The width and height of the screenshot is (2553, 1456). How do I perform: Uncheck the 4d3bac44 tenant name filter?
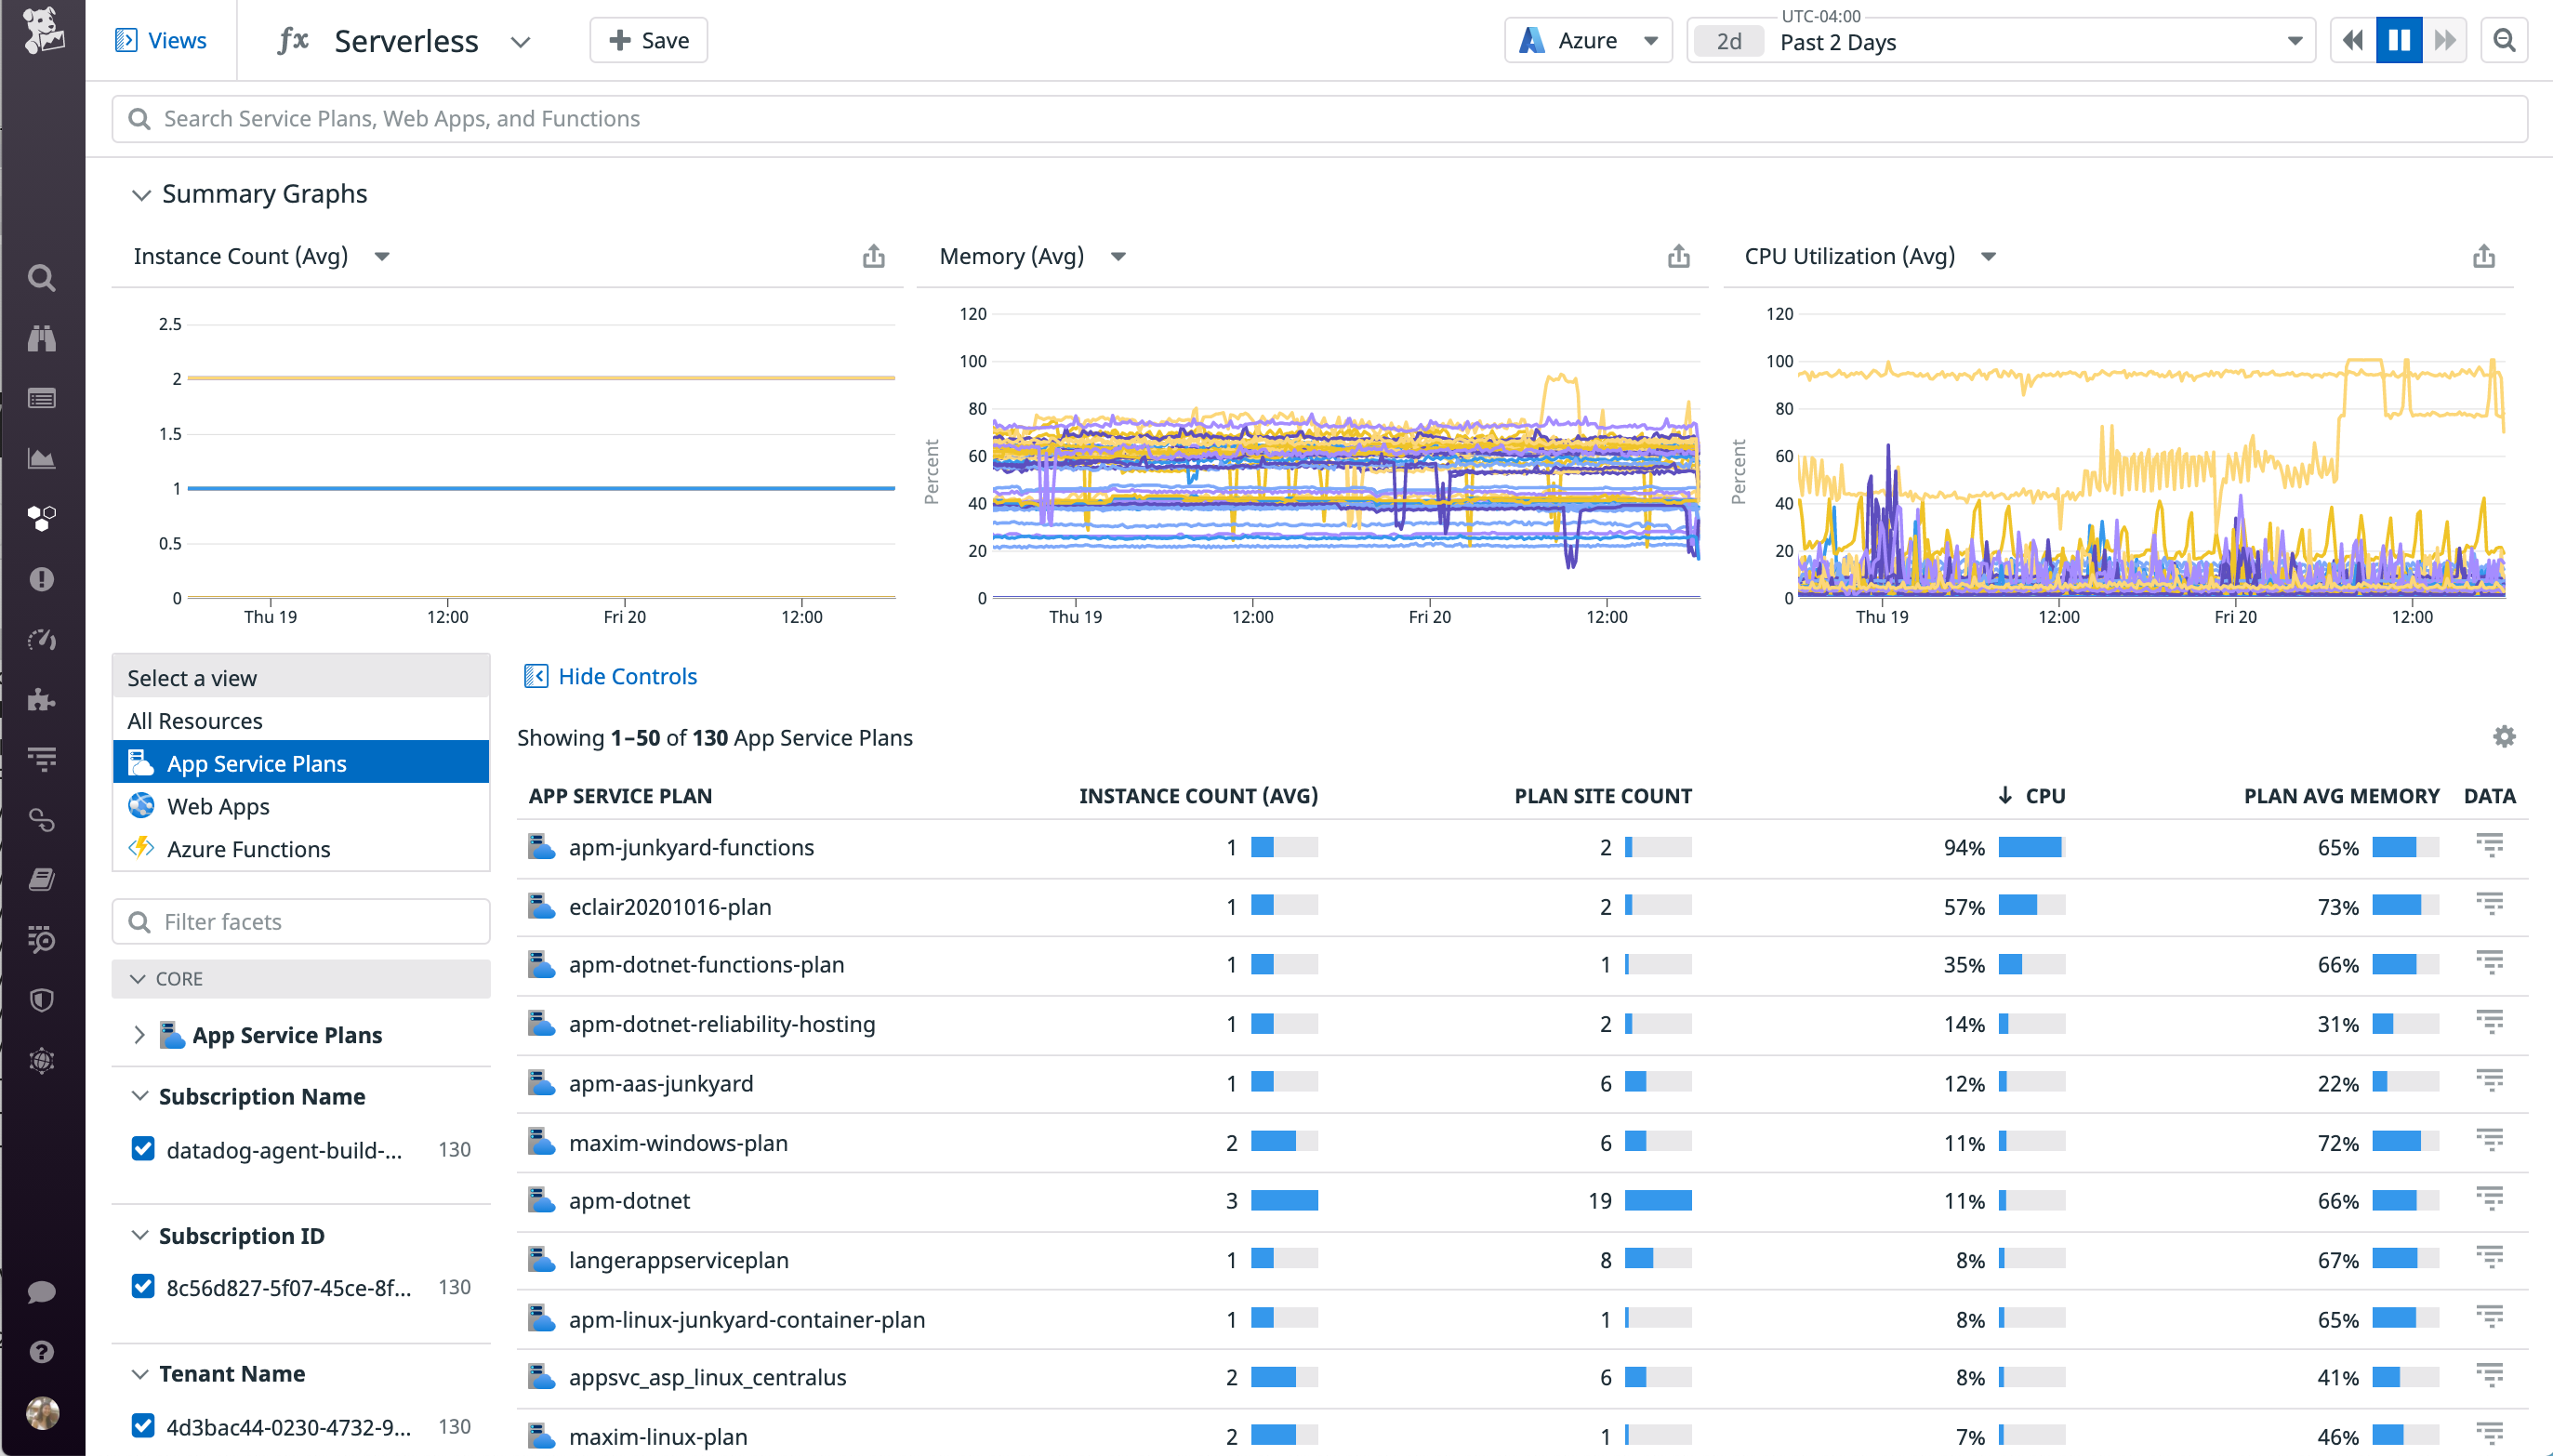143,1425
